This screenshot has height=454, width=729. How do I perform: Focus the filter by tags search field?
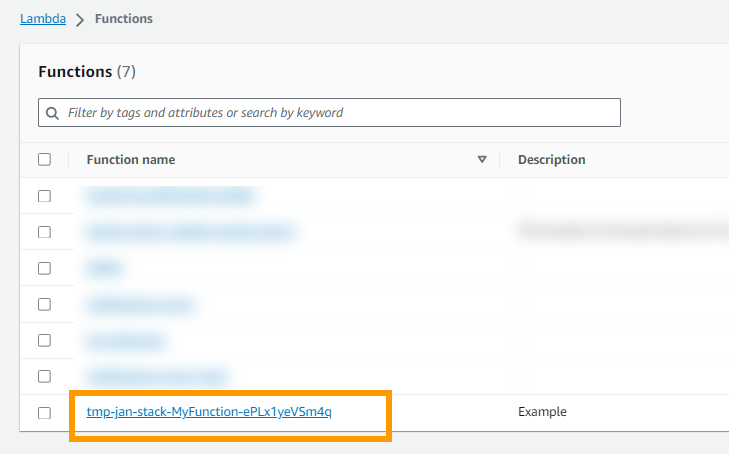[x=329, y=112]
